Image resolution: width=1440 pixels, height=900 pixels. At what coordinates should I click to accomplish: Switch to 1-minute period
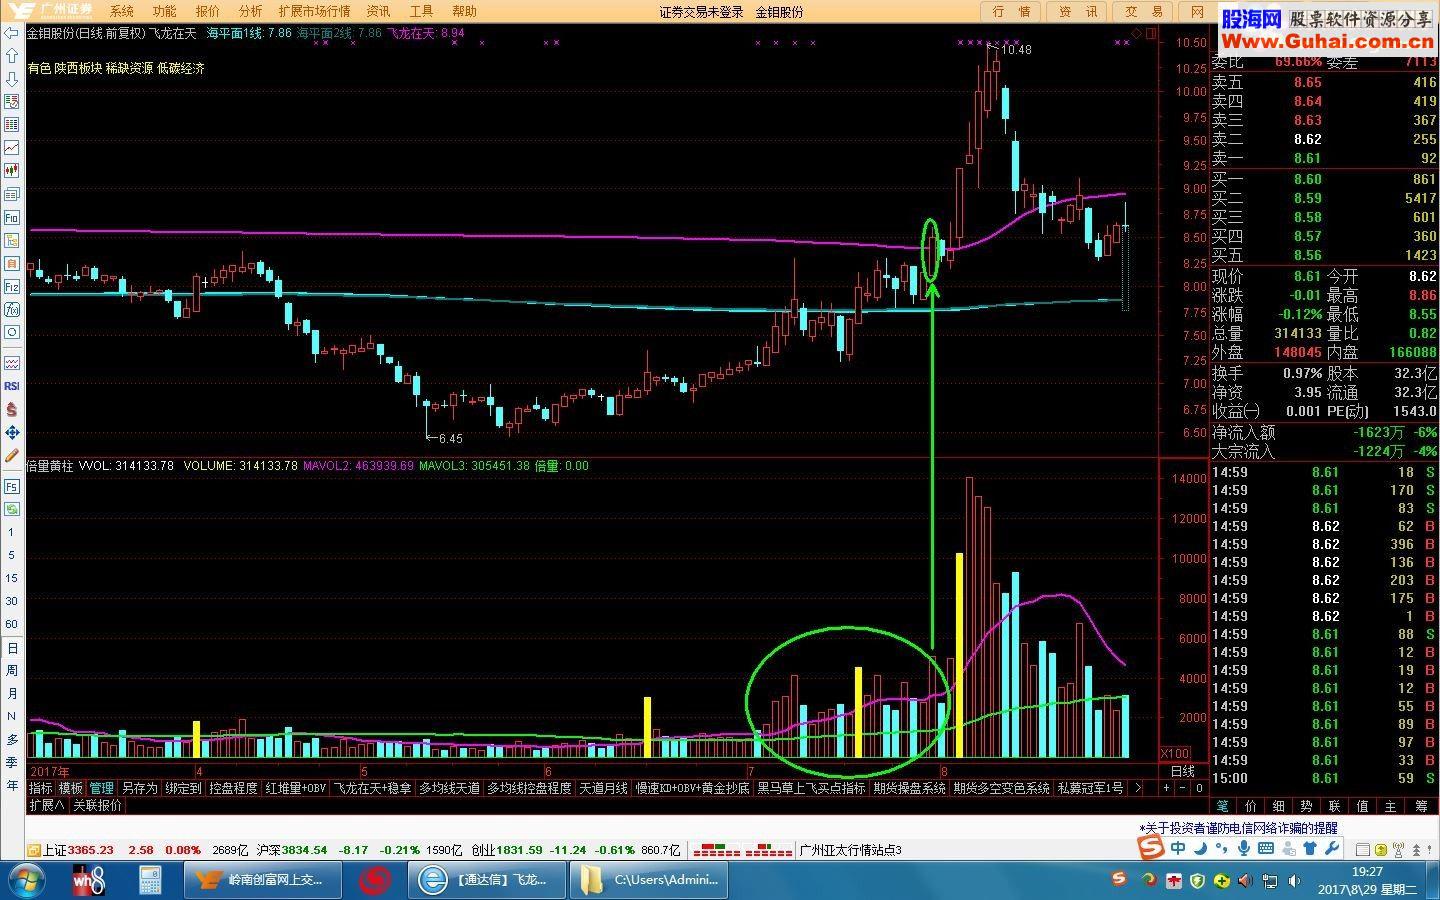click(x=12, y=532)
